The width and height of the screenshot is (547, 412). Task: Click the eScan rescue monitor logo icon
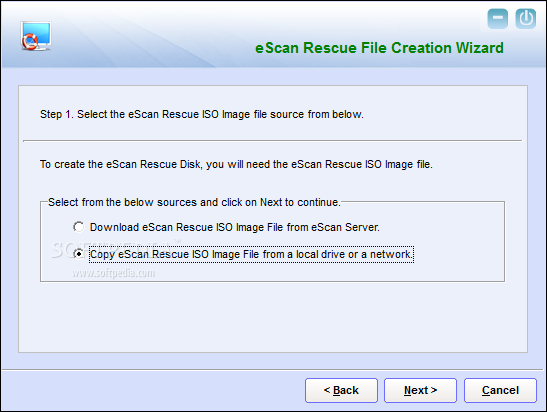tap(36, 36)
